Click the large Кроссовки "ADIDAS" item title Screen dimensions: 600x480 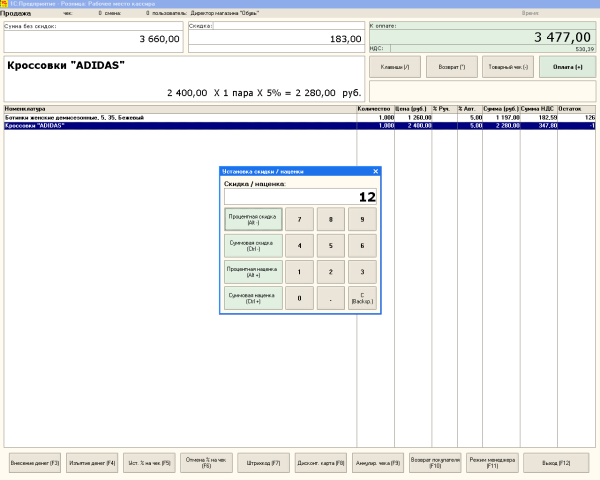click(66, 65)
